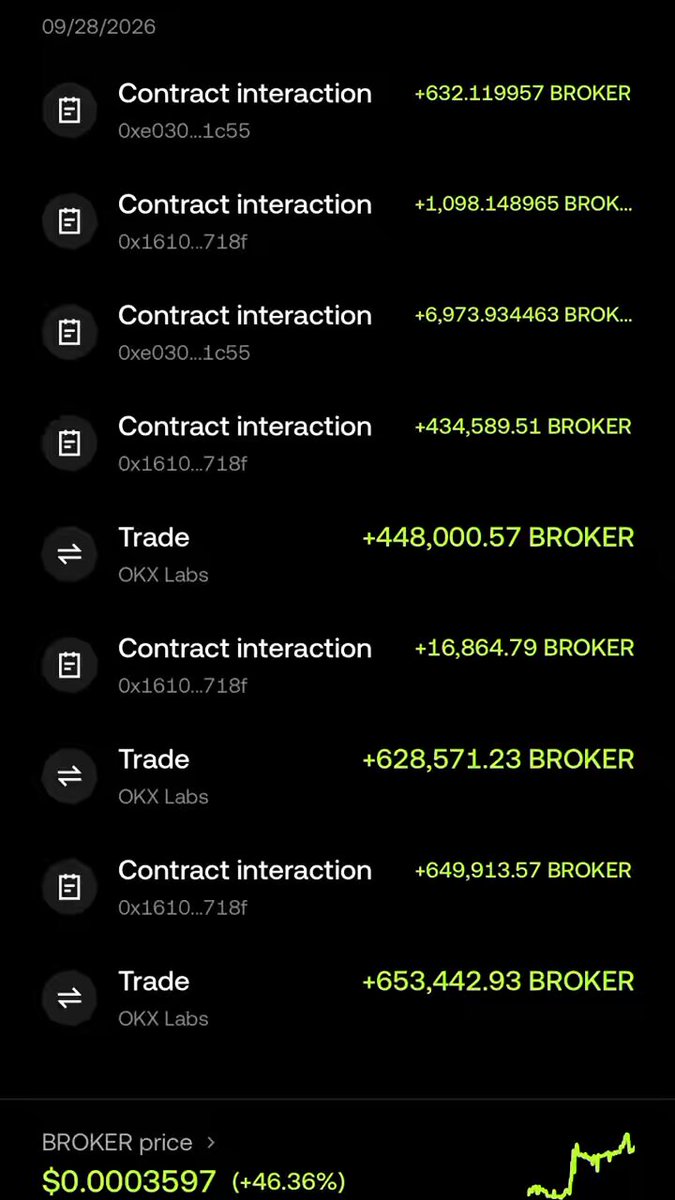The width and height of the screenshot is (675, 1200).
Task: Tap the $0.0003597 price value
Action: click(129, 1181)
